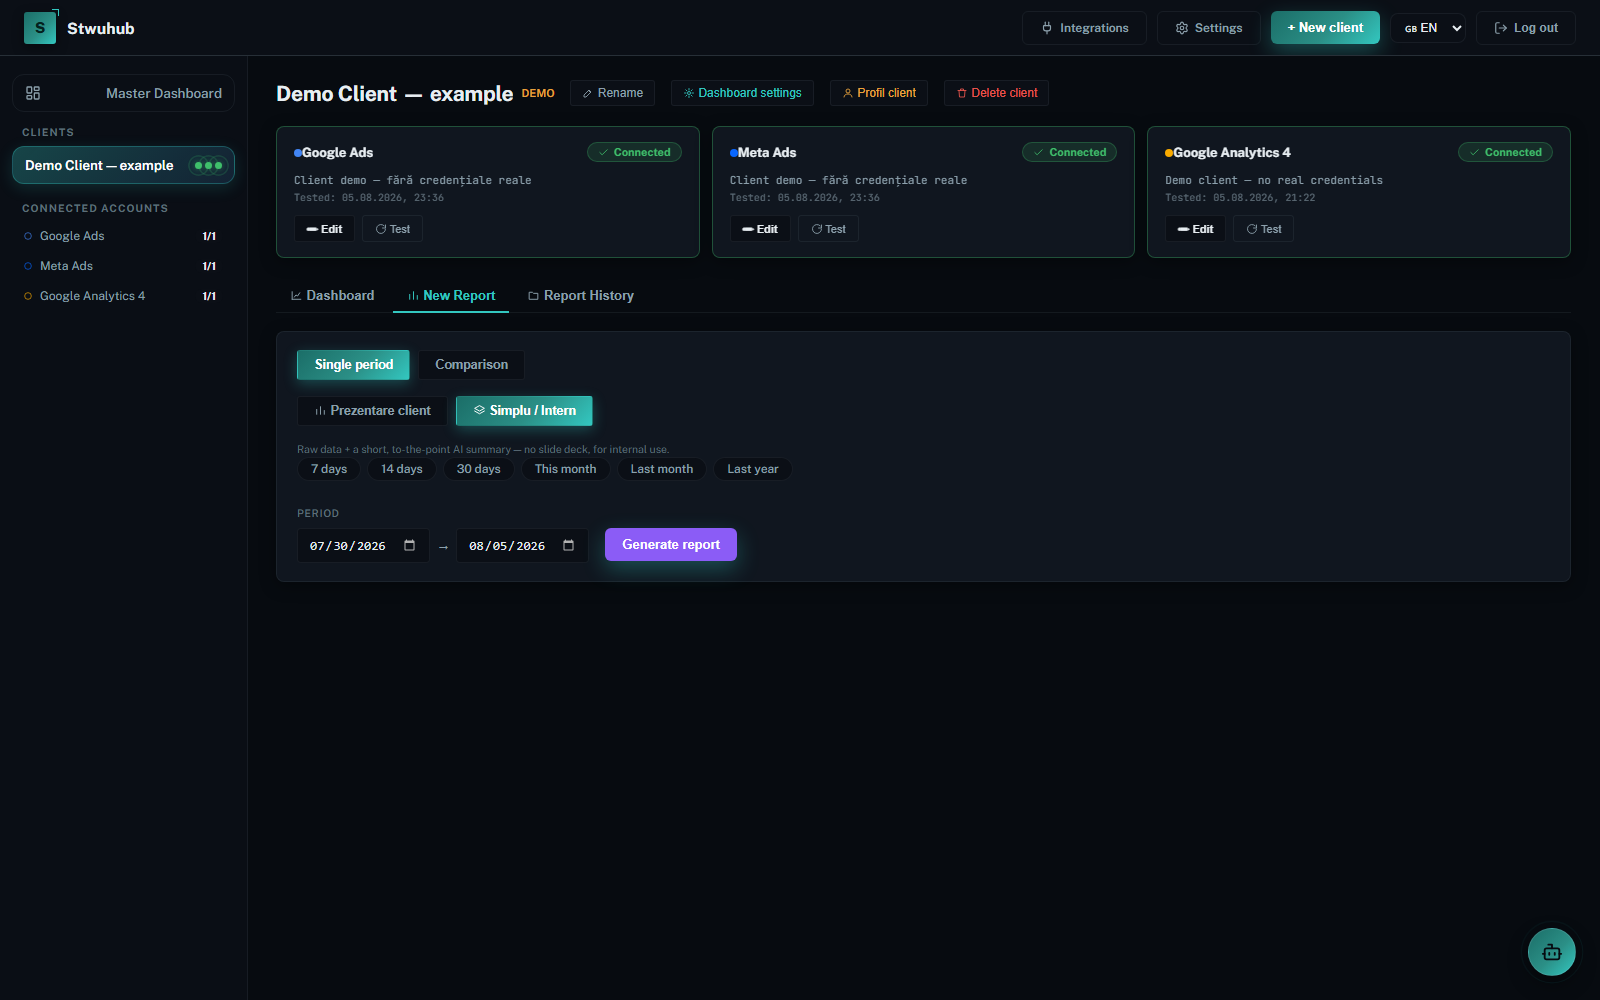Click the three-dot status pill on Demo Client

[208, 166]
